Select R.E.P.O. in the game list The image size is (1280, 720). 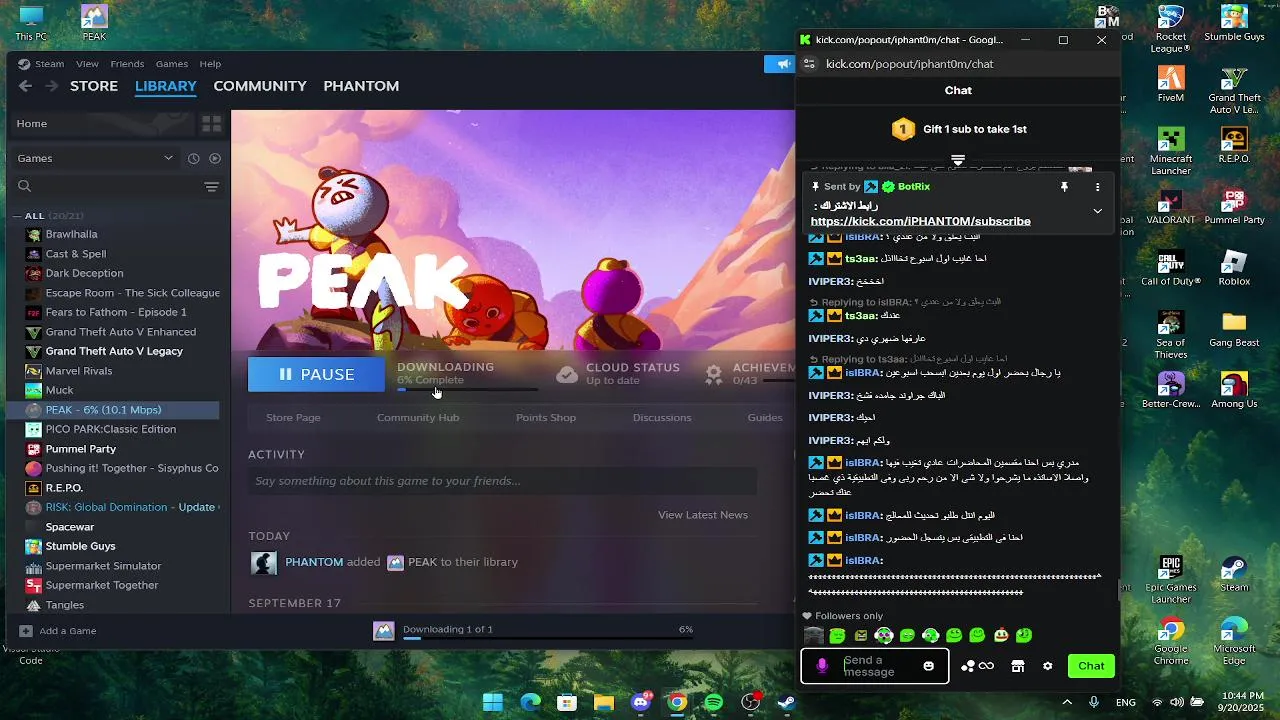click(64, 488)
